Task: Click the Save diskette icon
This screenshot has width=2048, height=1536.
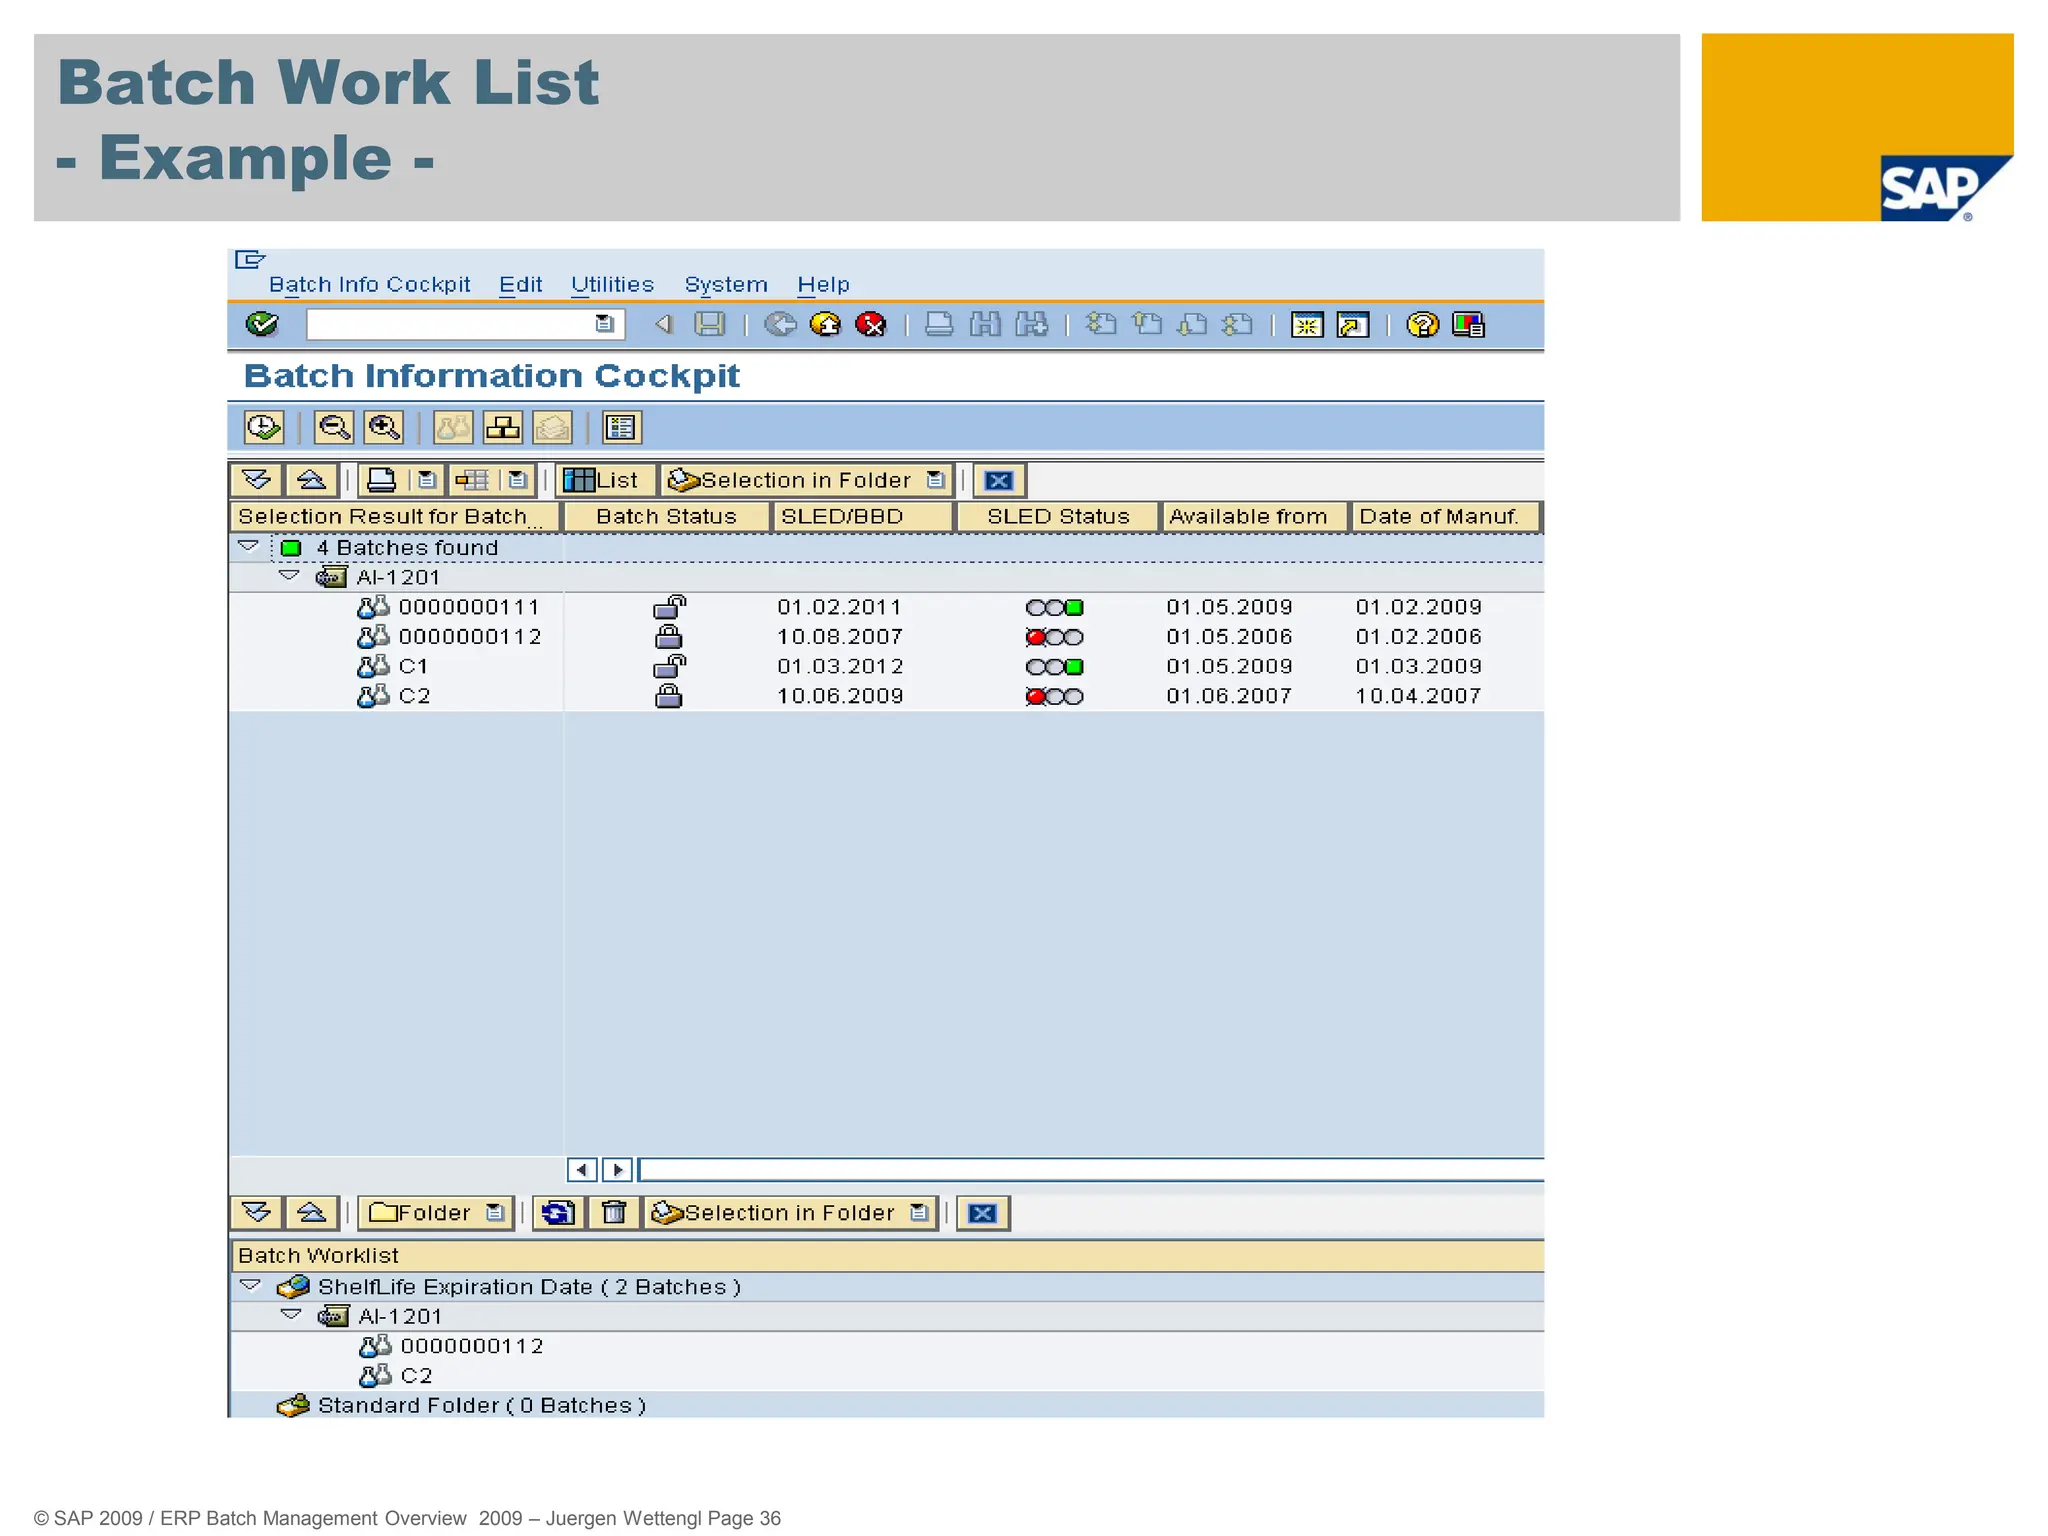Action: click(710, 324)
